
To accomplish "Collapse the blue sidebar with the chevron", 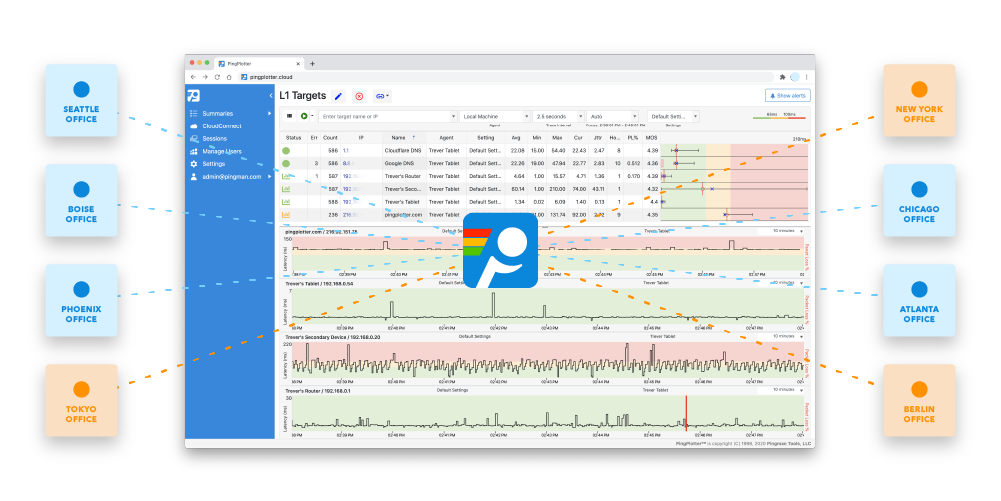I will 271,95.
